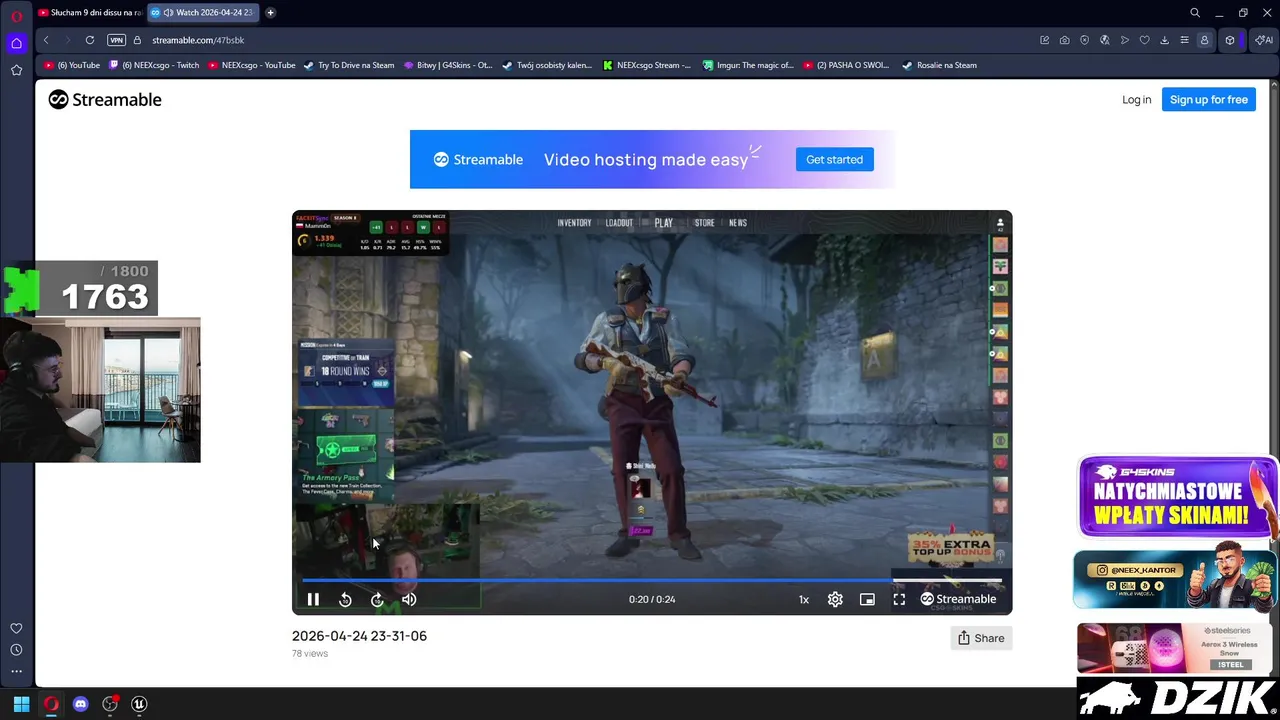The width and height of the screenshot is (1280, 720).
Task: Click the Streamable watermark in the player
Action: (958, 599)
